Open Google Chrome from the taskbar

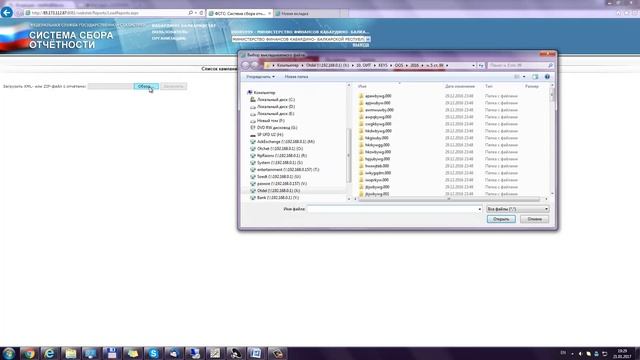coord(29,353)
